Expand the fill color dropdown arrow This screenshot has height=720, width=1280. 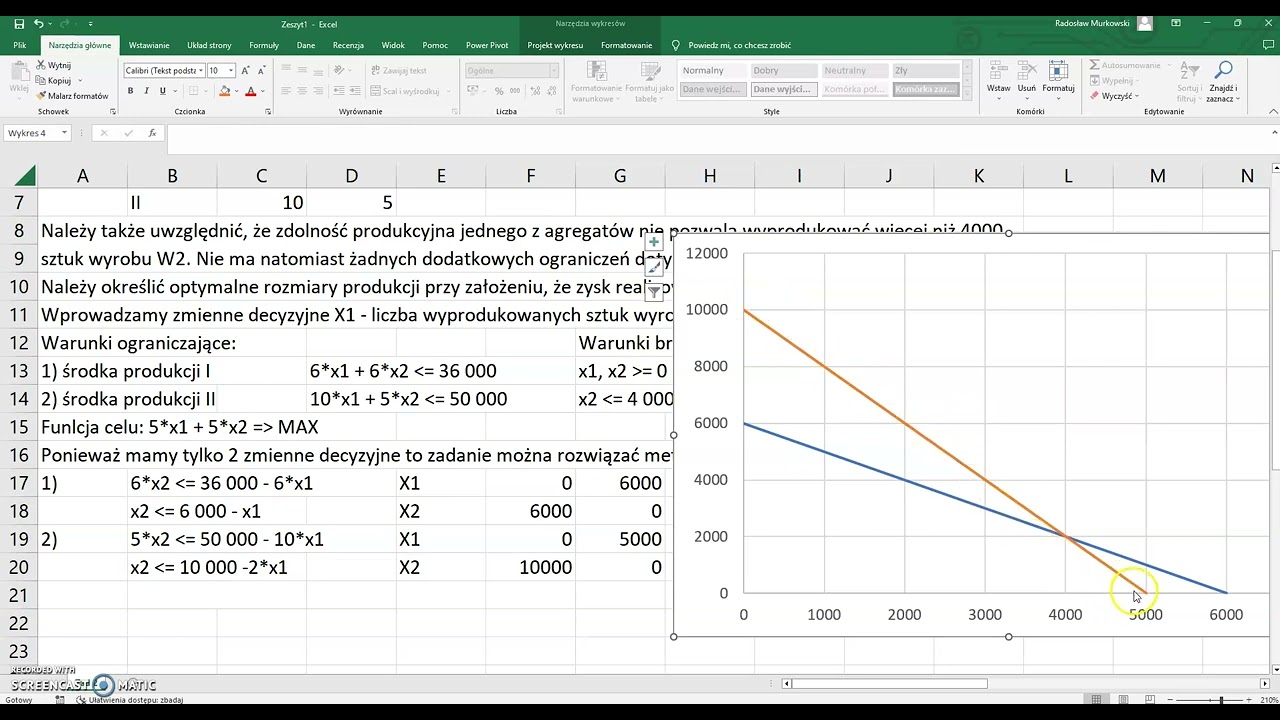click(237, 91)
